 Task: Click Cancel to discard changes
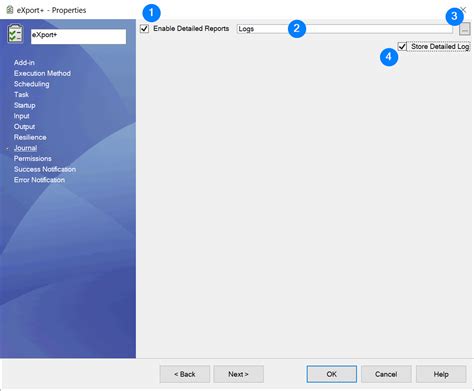point(386,374)
